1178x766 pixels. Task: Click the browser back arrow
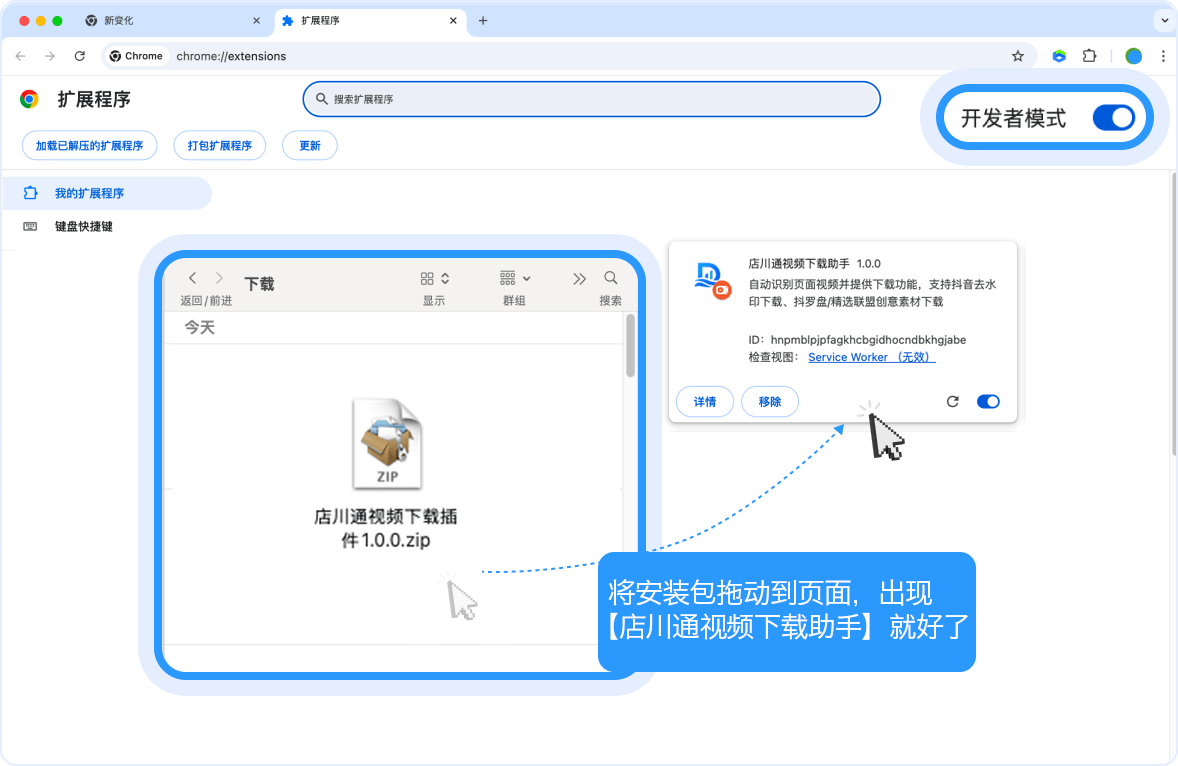(20, 56)
